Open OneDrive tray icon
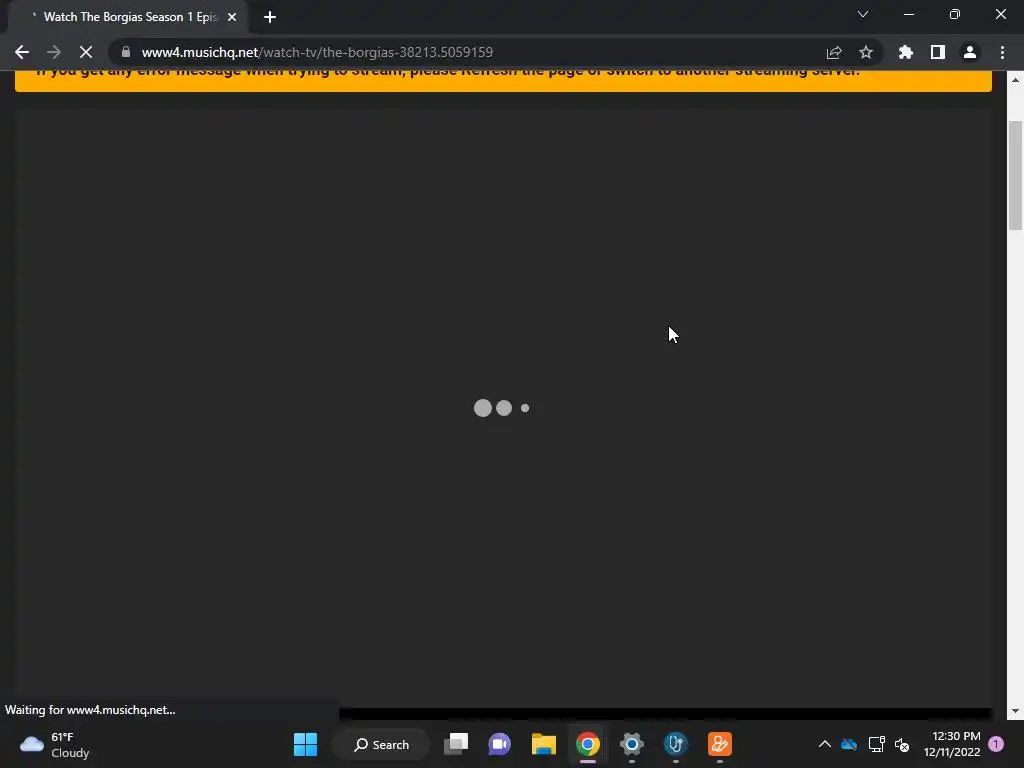 (x=849, y=744)
